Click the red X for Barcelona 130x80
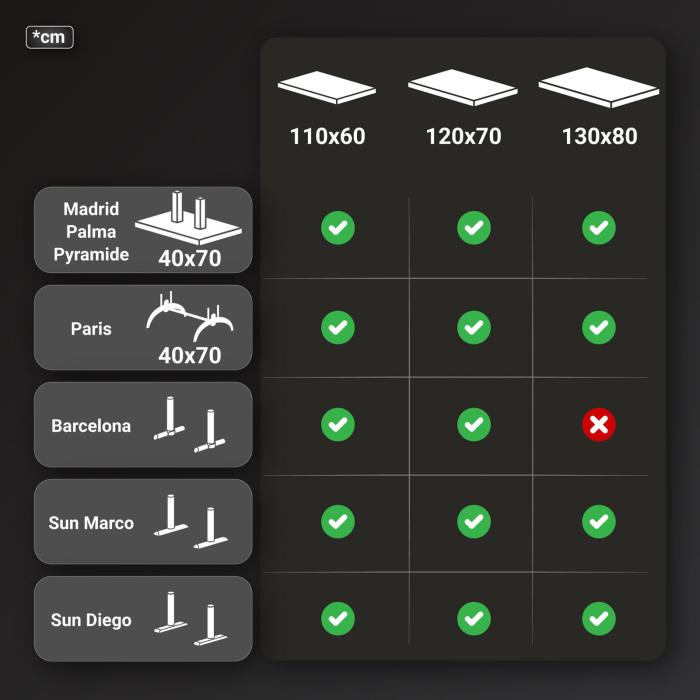This screenshot has height=700, width=700. 599,425
